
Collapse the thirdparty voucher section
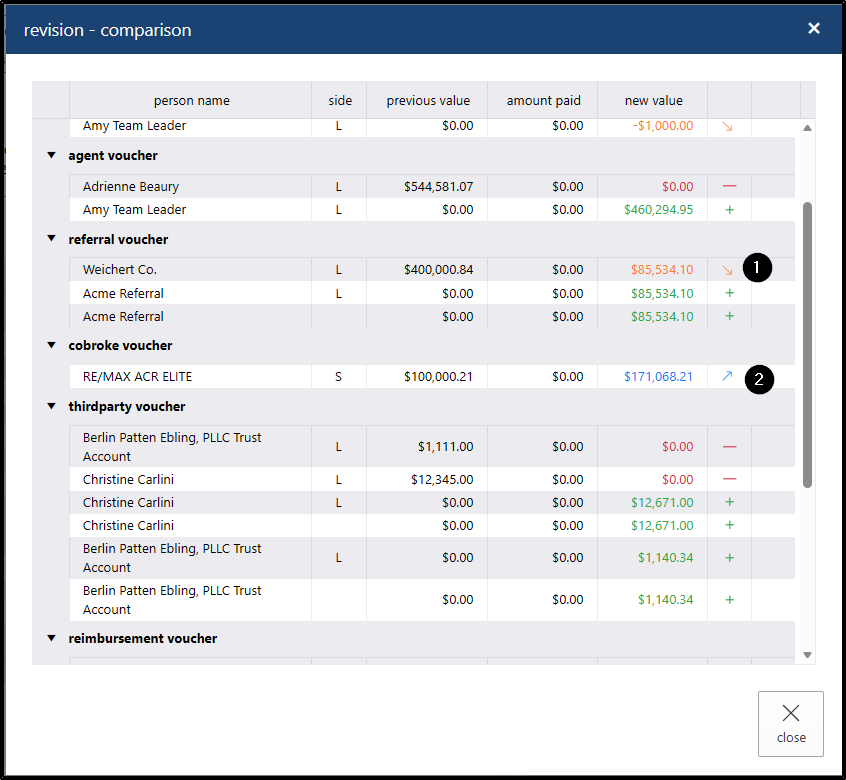(x=51, y=407)
